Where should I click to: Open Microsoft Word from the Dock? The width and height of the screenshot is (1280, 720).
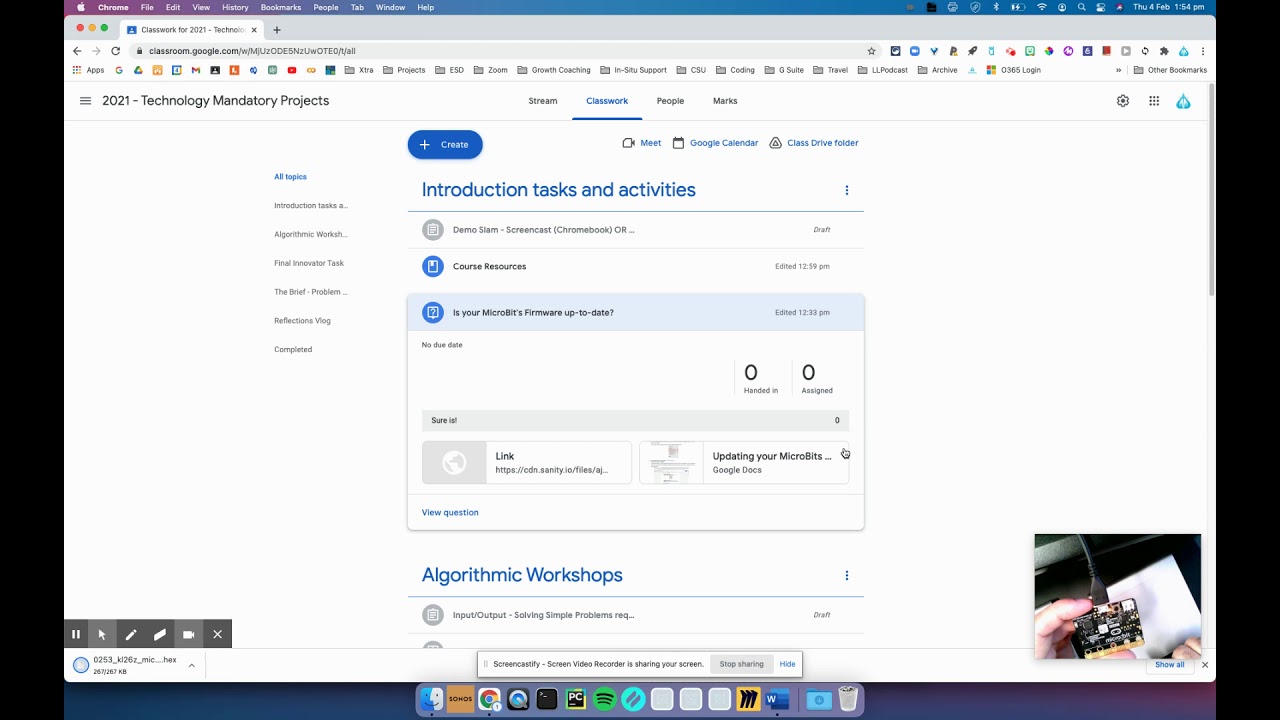778,700
